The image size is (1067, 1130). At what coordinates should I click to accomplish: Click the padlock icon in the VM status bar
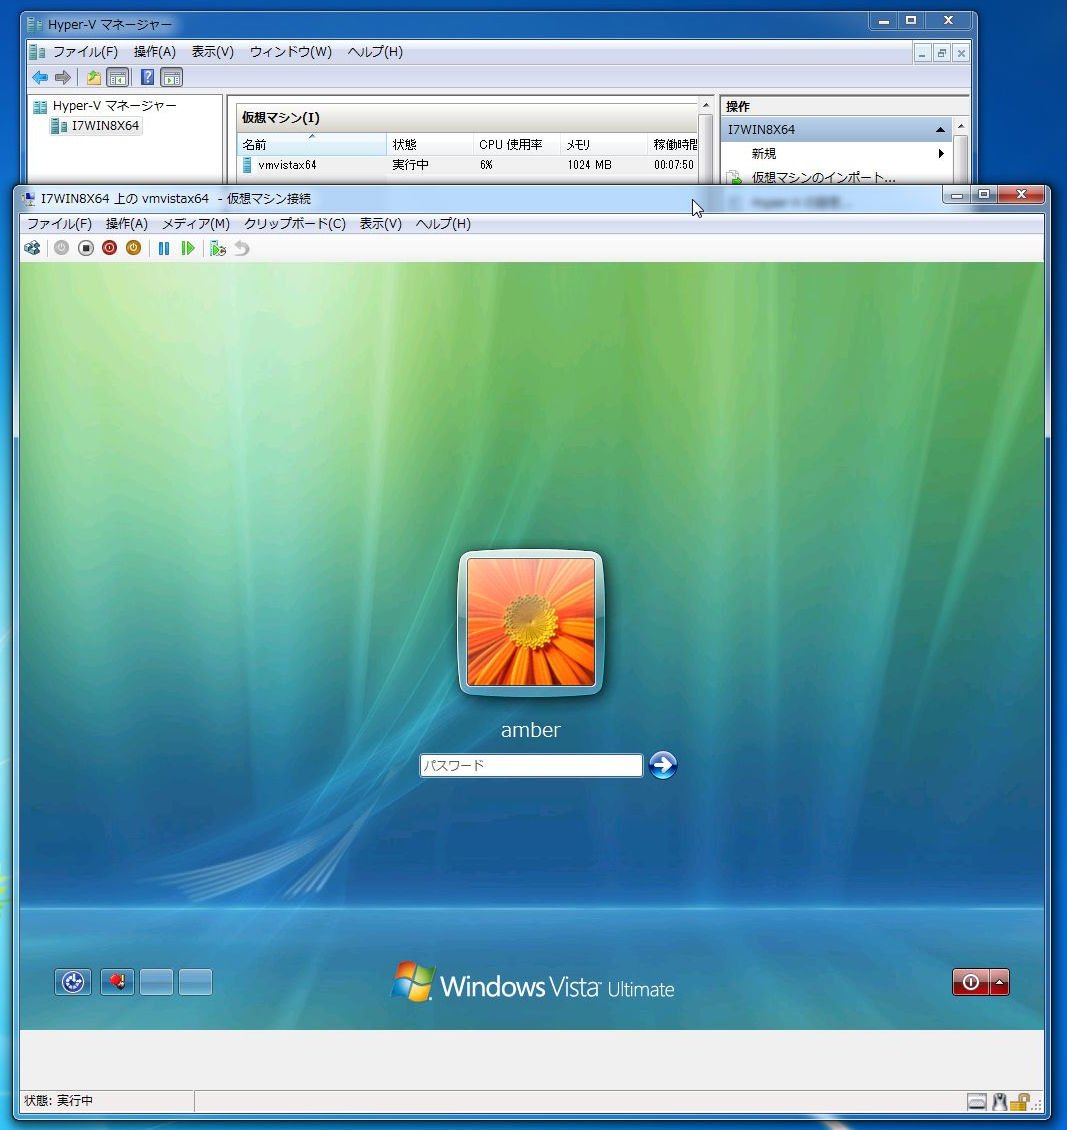[1019, 1101]
